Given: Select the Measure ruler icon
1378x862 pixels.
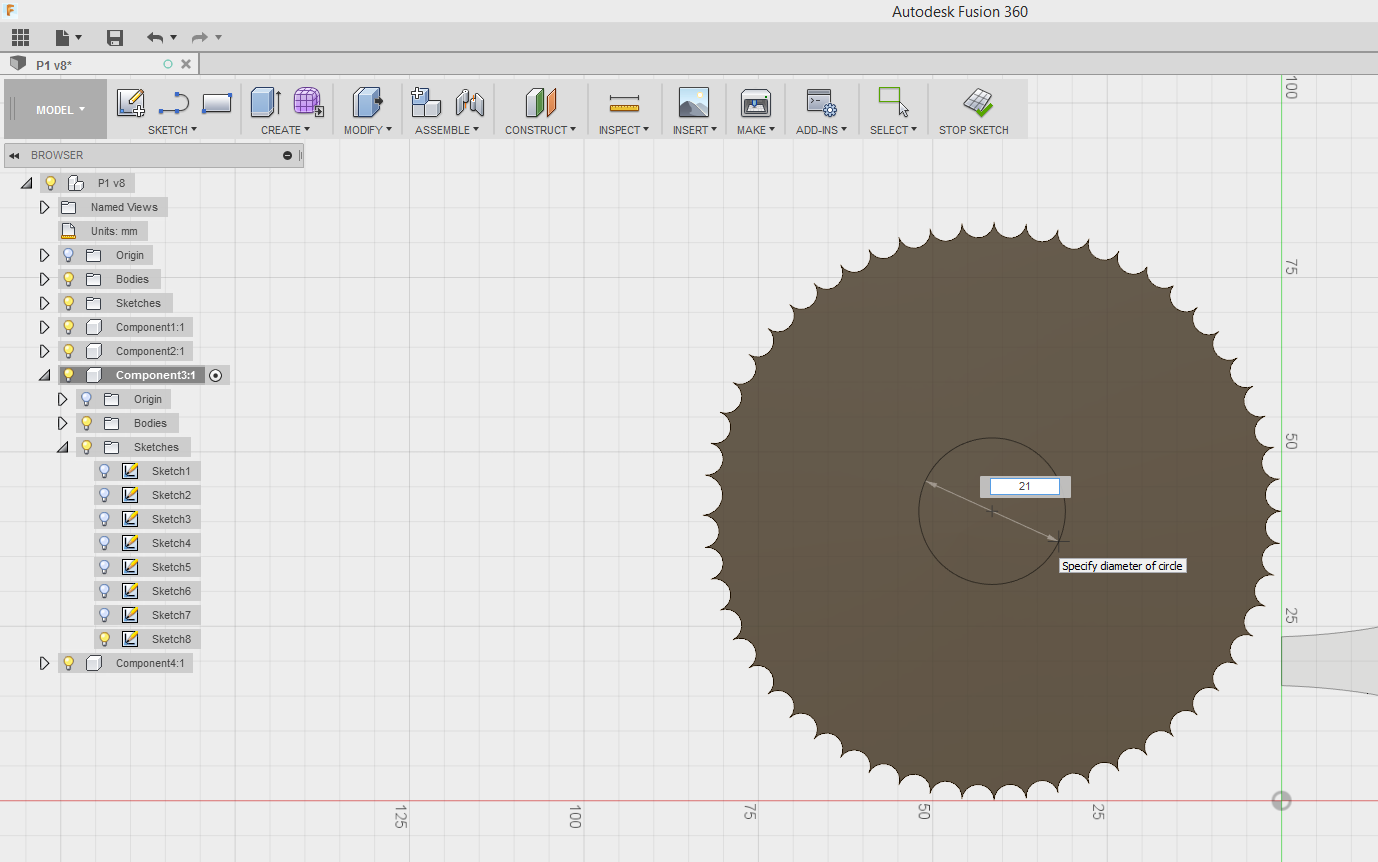Looking at the screenshot, I should (x=624, y=103).
